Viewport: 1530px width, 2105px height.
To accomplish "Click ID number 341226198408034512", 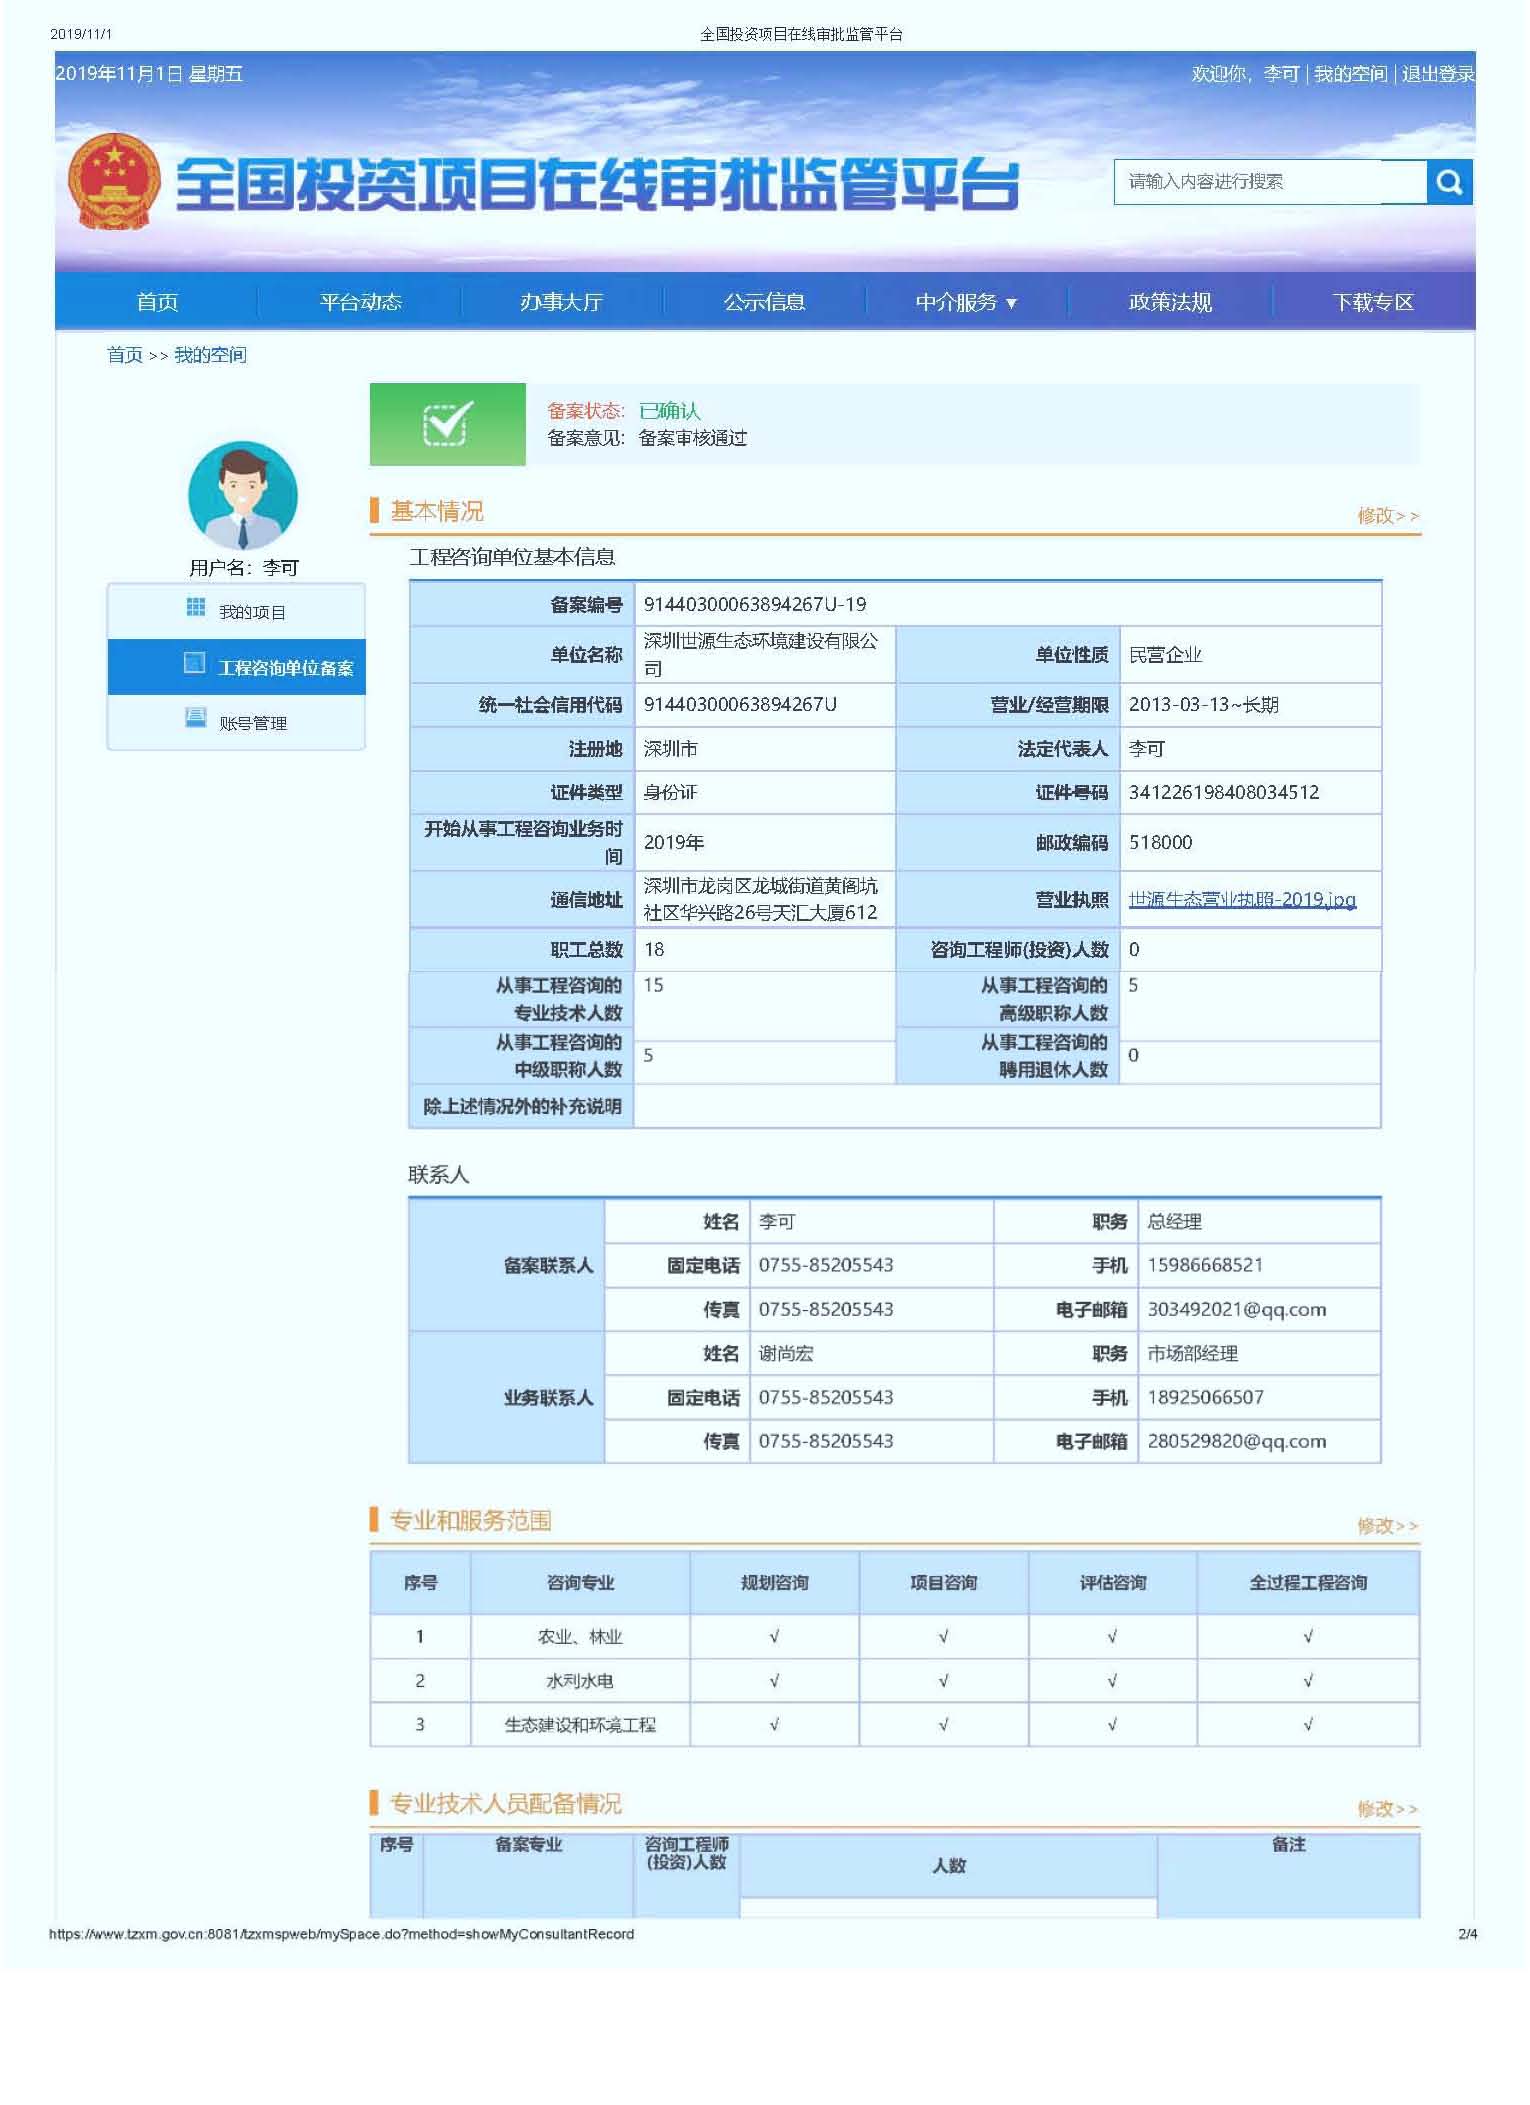I will point(1224,793).
